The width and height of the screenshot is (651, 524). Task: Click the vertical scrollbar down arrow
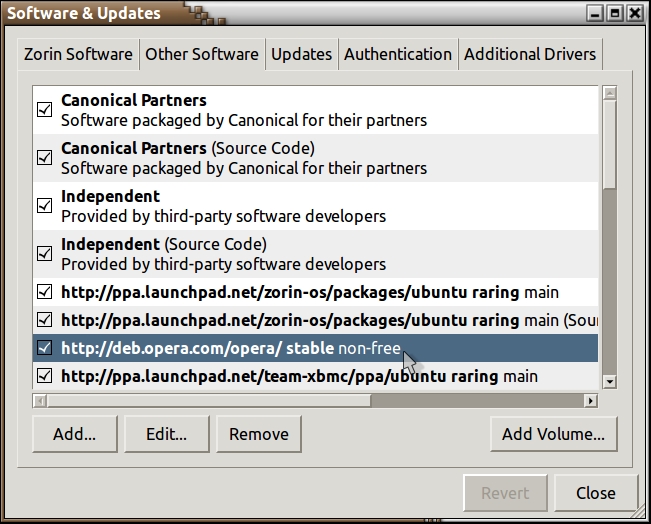click(609, 384)
